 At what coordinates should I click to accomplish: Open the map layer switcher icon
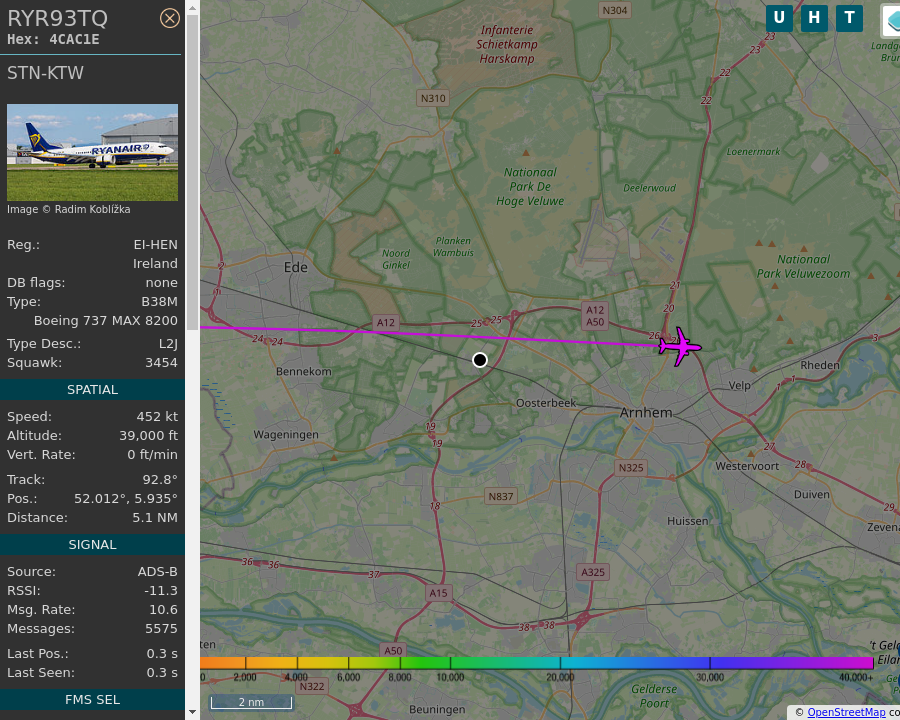click(891, 21)
